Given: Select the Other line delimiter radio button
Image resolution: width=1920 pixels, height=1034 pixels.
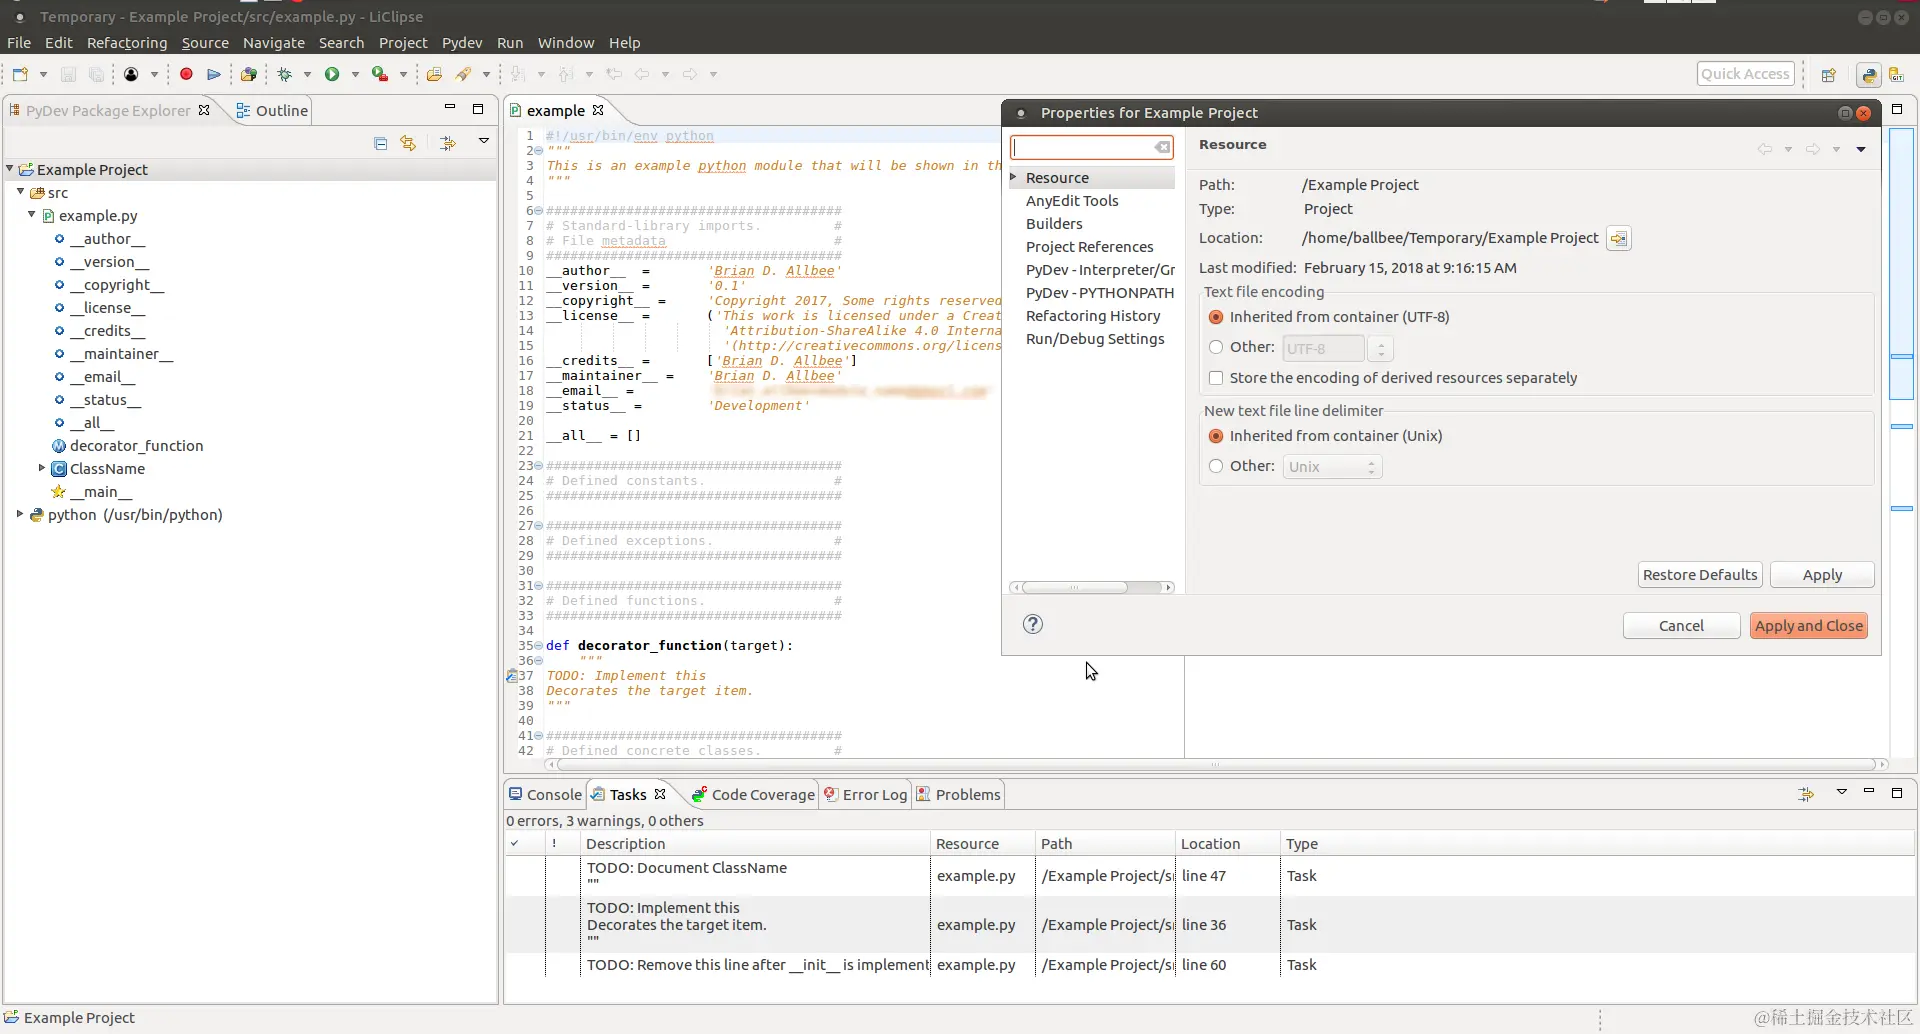Looking at the screenshot, I should click(x=1216, y=466).
